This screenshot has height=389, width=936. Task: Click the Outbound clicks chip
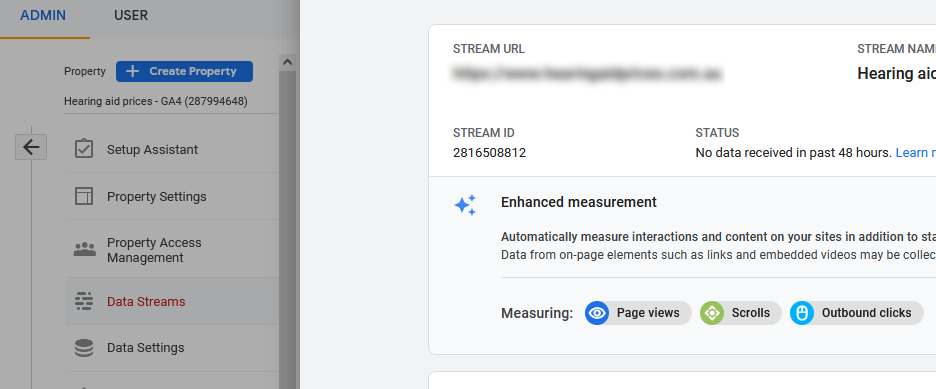click(857, 313)
